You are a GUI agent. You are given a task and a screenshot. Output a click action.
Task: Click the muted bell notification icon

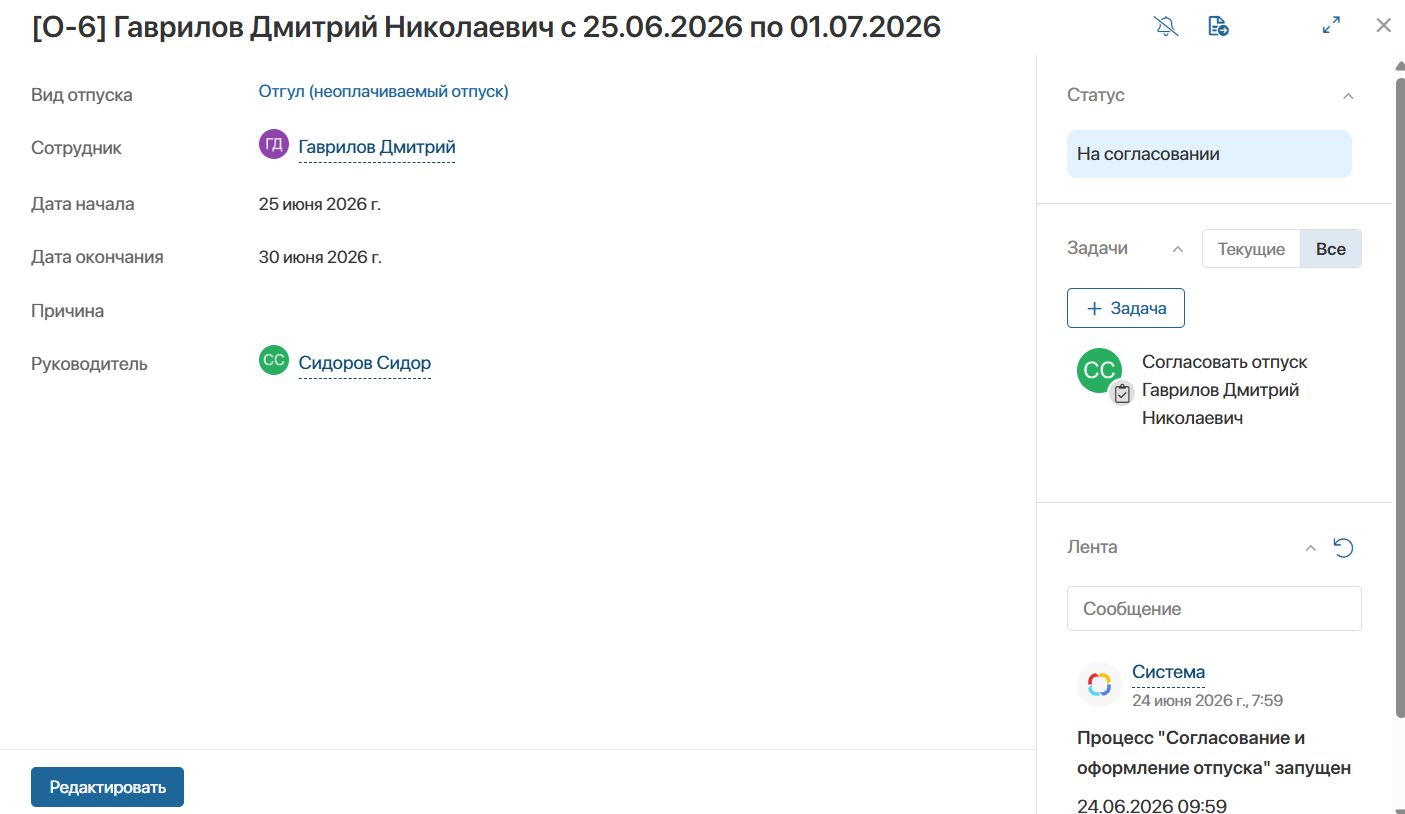tap(1166, 26)
